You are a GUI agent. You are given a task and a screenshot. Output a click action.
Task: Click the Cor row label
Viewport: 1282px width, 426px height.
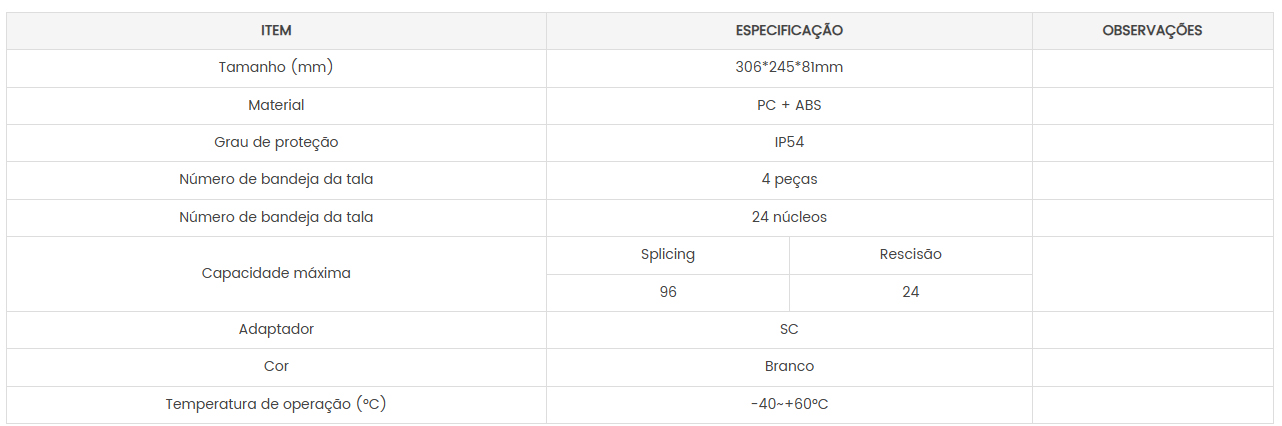[x=276, y=366]
